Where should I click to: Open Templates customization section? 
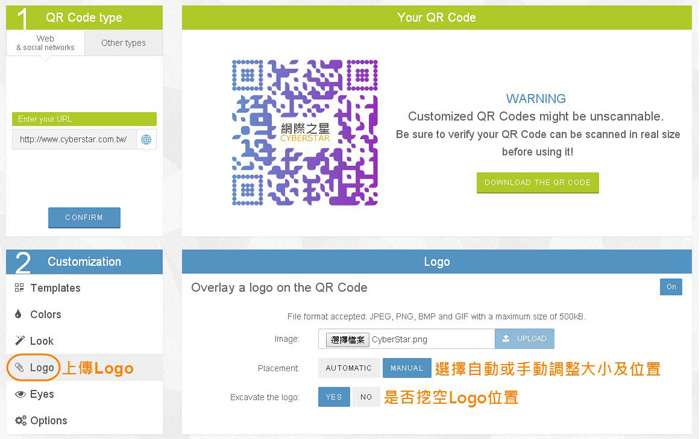click(x=84, y=288)
